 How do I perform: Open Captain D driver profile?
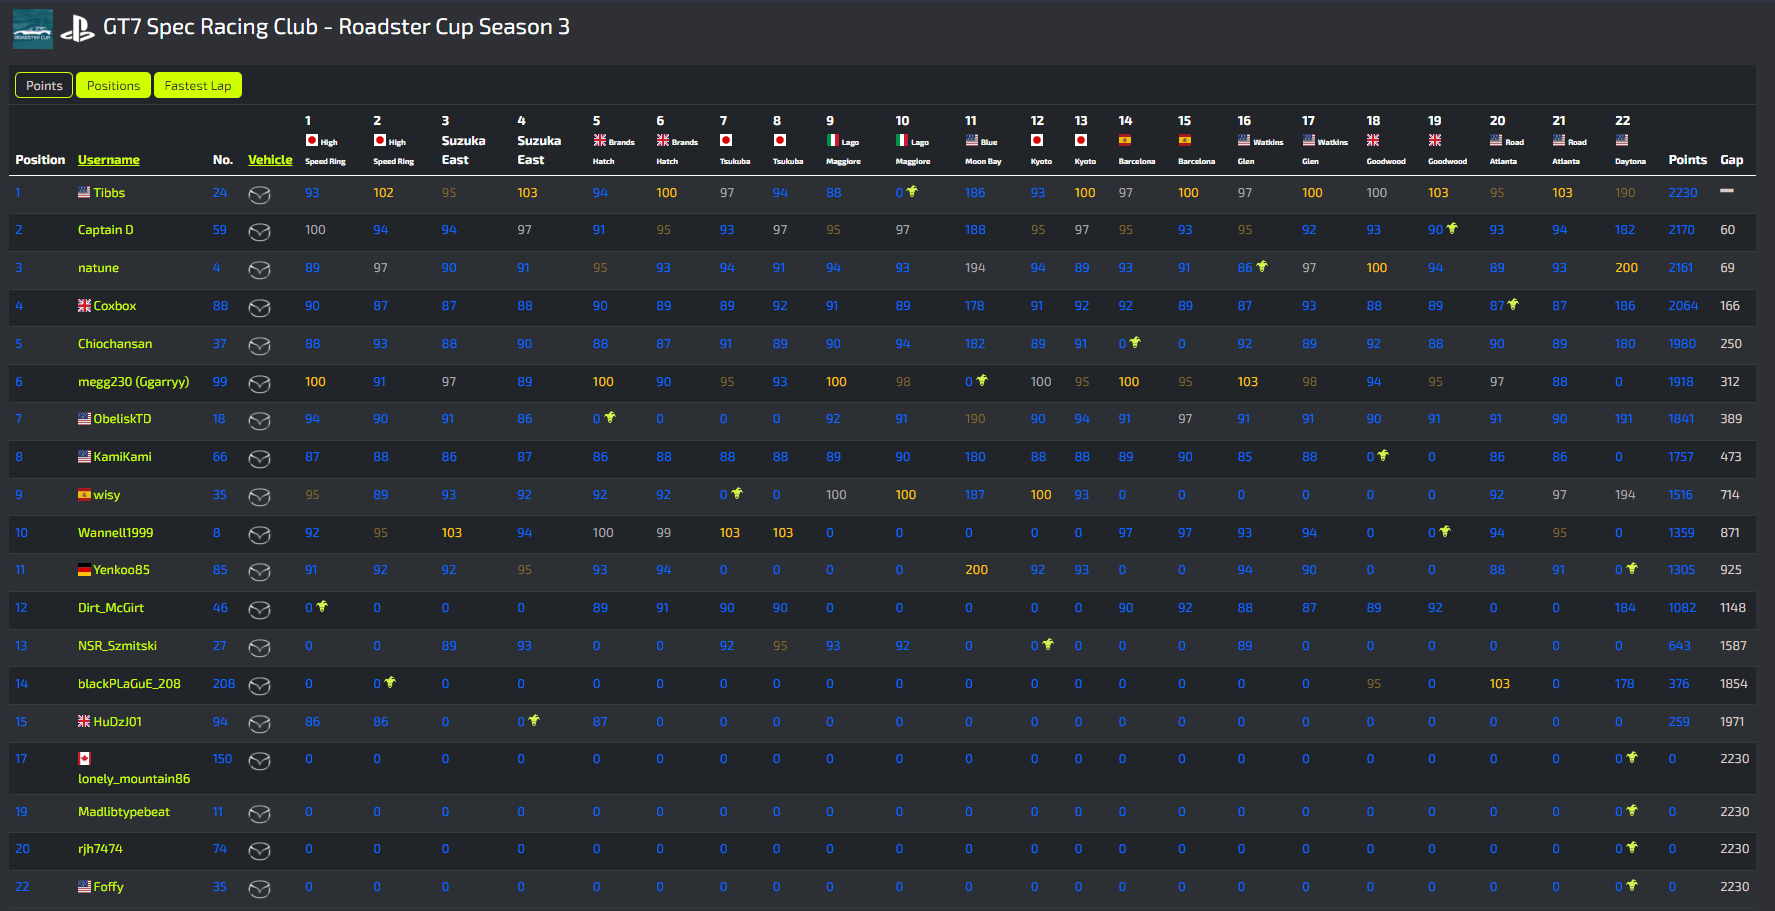pyautogui.click(x=106, y=230)
